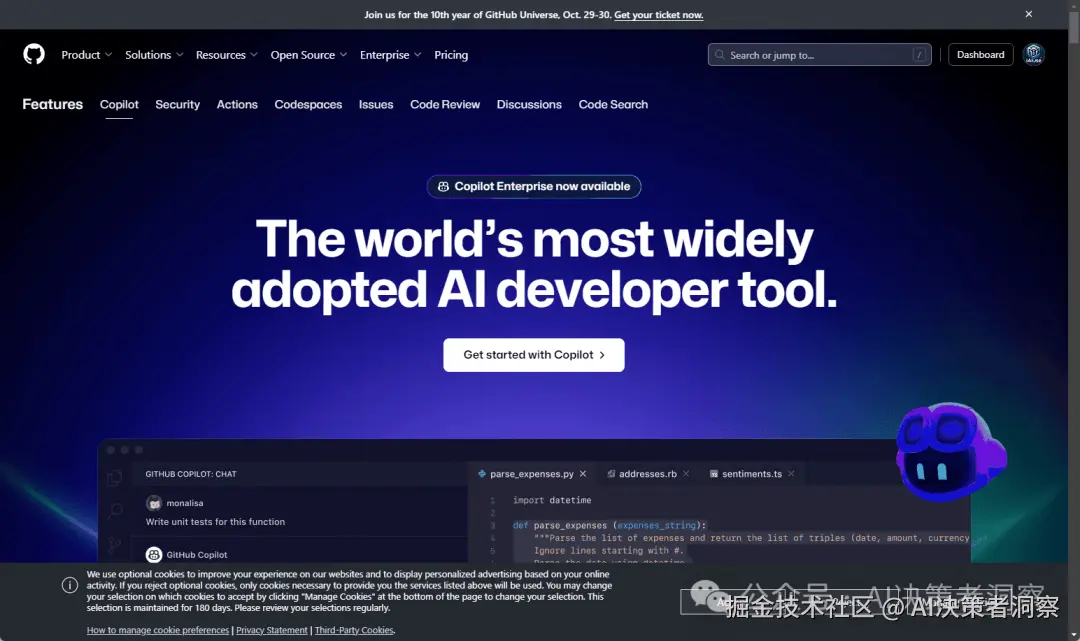1080x641 pixels.
Task: Select the Security features tab
Action: click(x=178, y=105)
